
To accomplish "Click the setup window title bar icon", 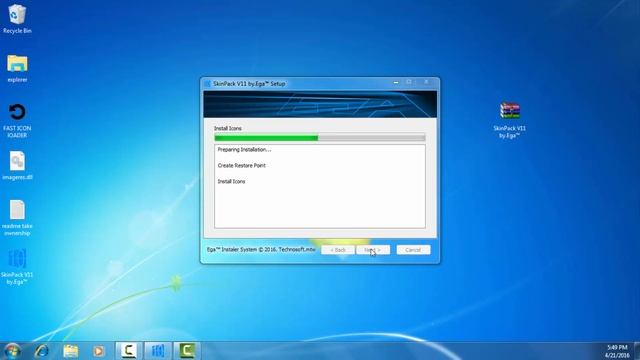I will (x=207, y=84).
